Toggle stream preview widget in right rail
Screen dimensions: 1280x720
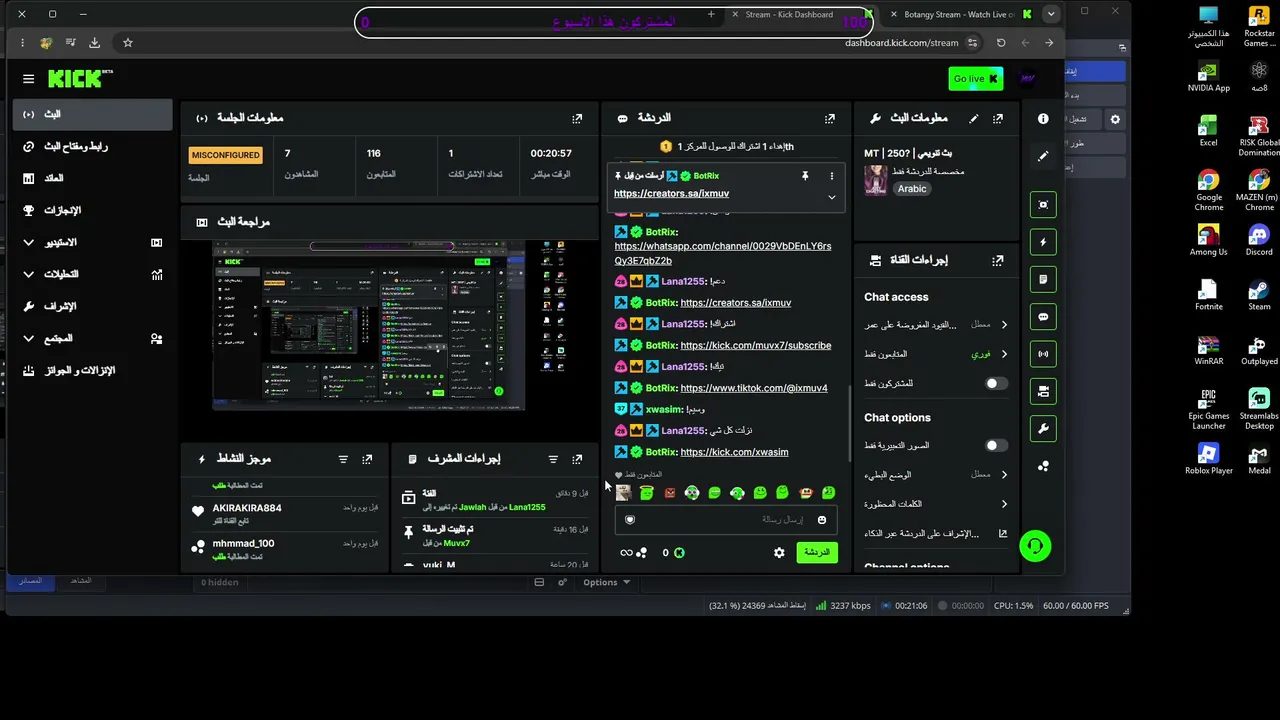[1043, 204]
